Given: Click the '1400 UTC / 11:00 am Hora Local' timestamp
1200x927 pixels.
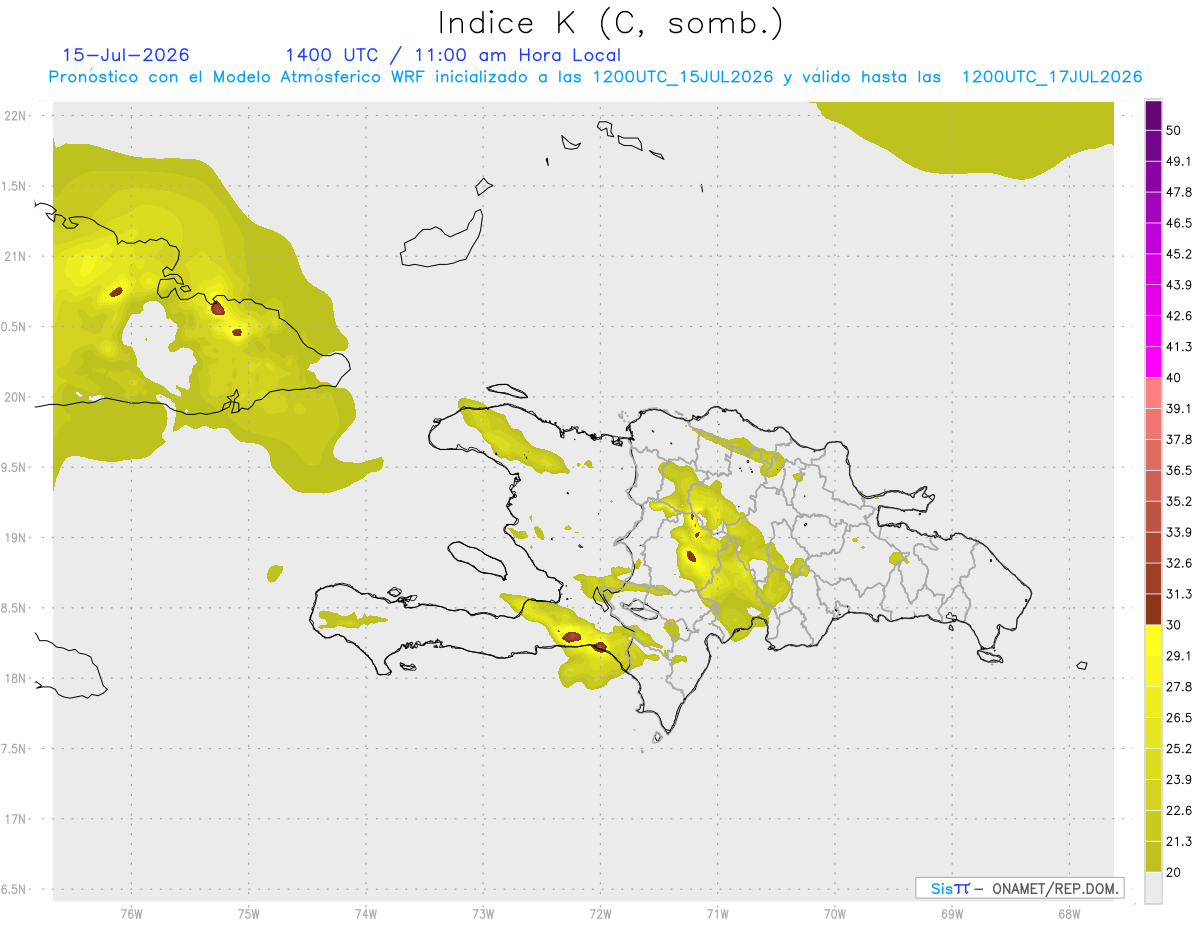Looking at the screenshot, I should point(453,55).
